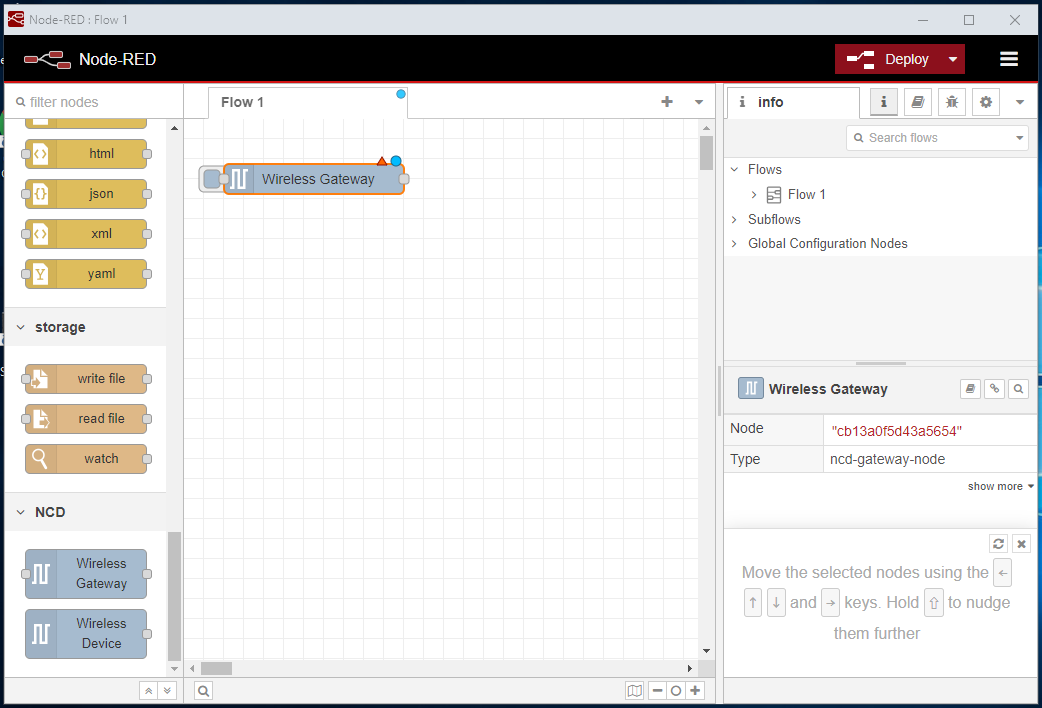Select Flow 1 in the outline

[x=806, y=195]
